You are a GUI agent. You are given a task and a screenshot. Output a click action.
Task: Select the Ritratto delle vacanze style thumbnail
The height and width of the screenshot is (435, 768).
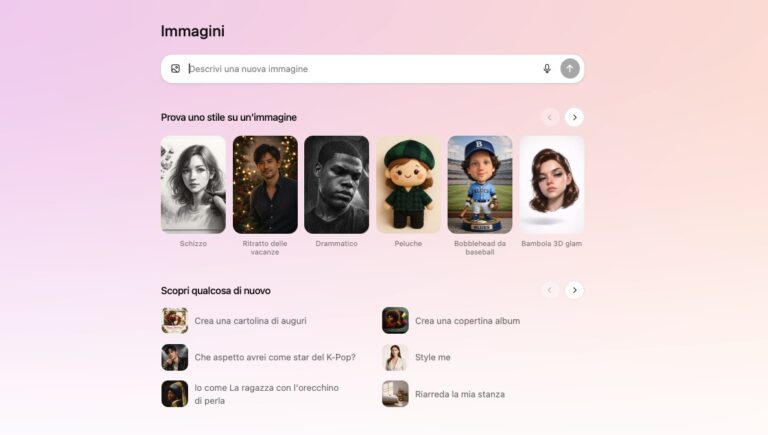(x=265, y=185)
